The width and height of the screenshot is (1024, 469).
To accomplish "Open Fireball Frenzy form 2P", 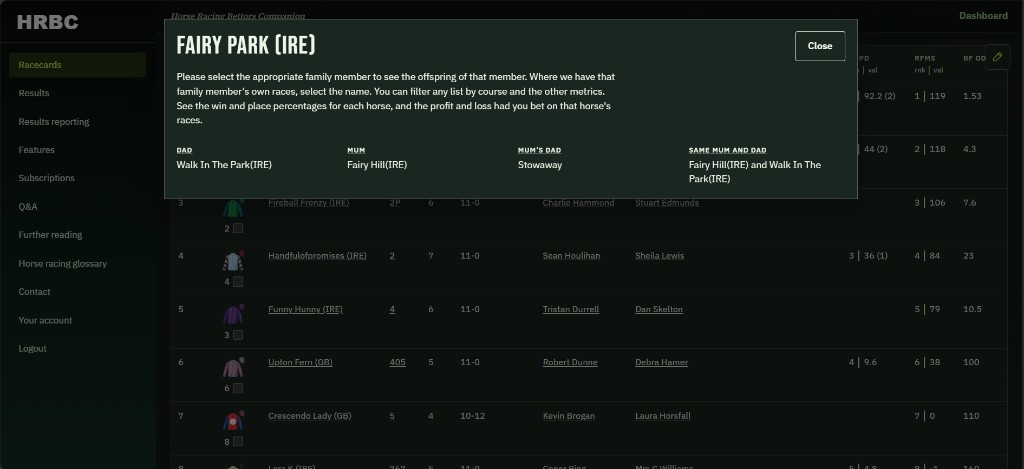I will [x=394, y=202].
